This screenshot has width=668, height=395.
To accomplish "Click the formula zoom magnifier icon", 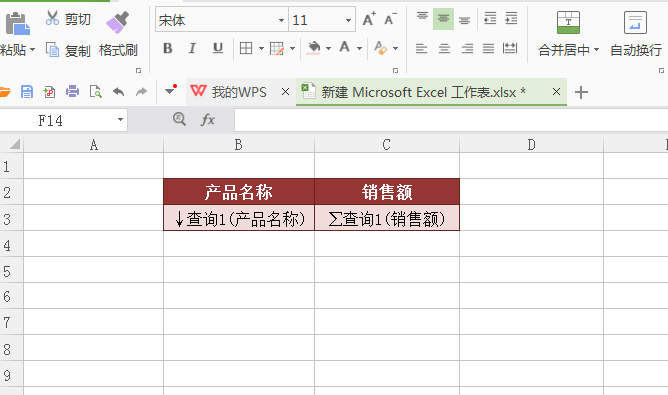I will tap(179, 119).
